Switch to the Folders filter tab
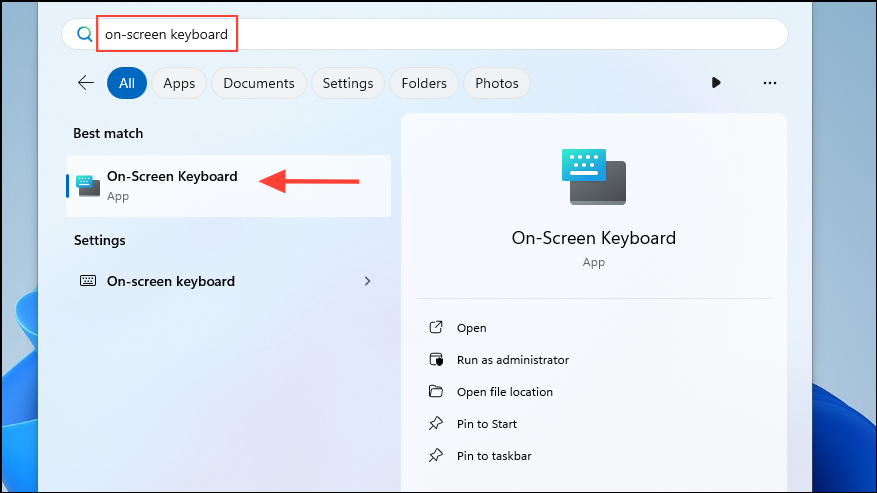The height and width of the screenshot is (493, 877). 424,83
